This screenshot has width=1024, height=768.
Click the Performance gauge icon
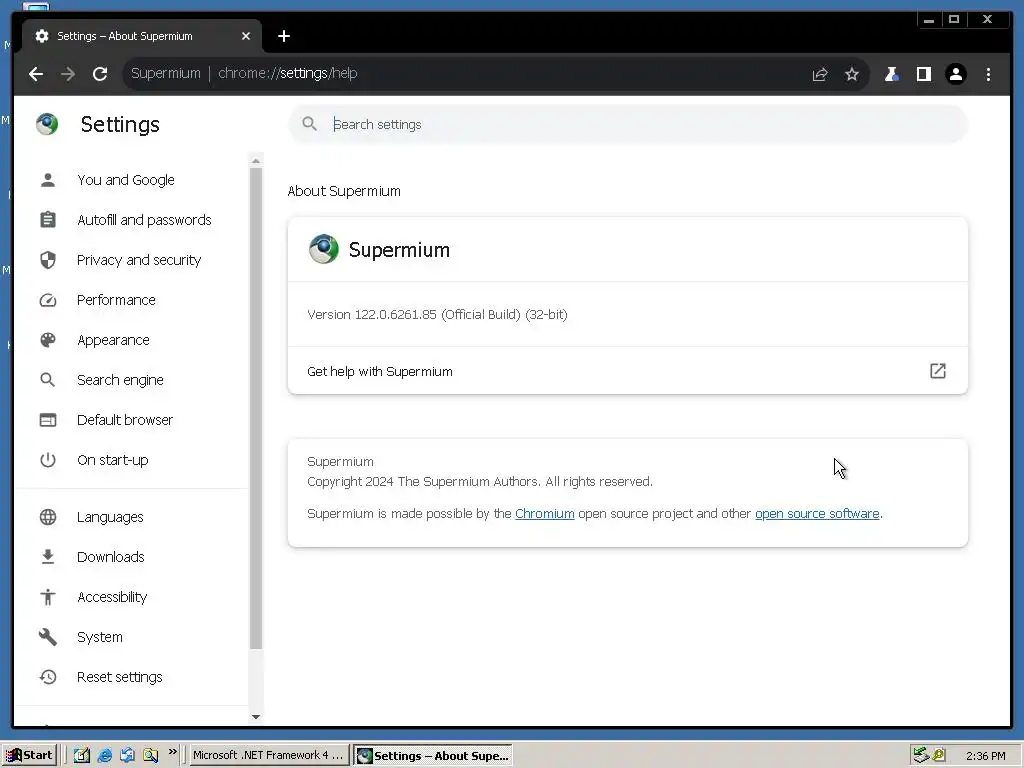click(48, 300)
